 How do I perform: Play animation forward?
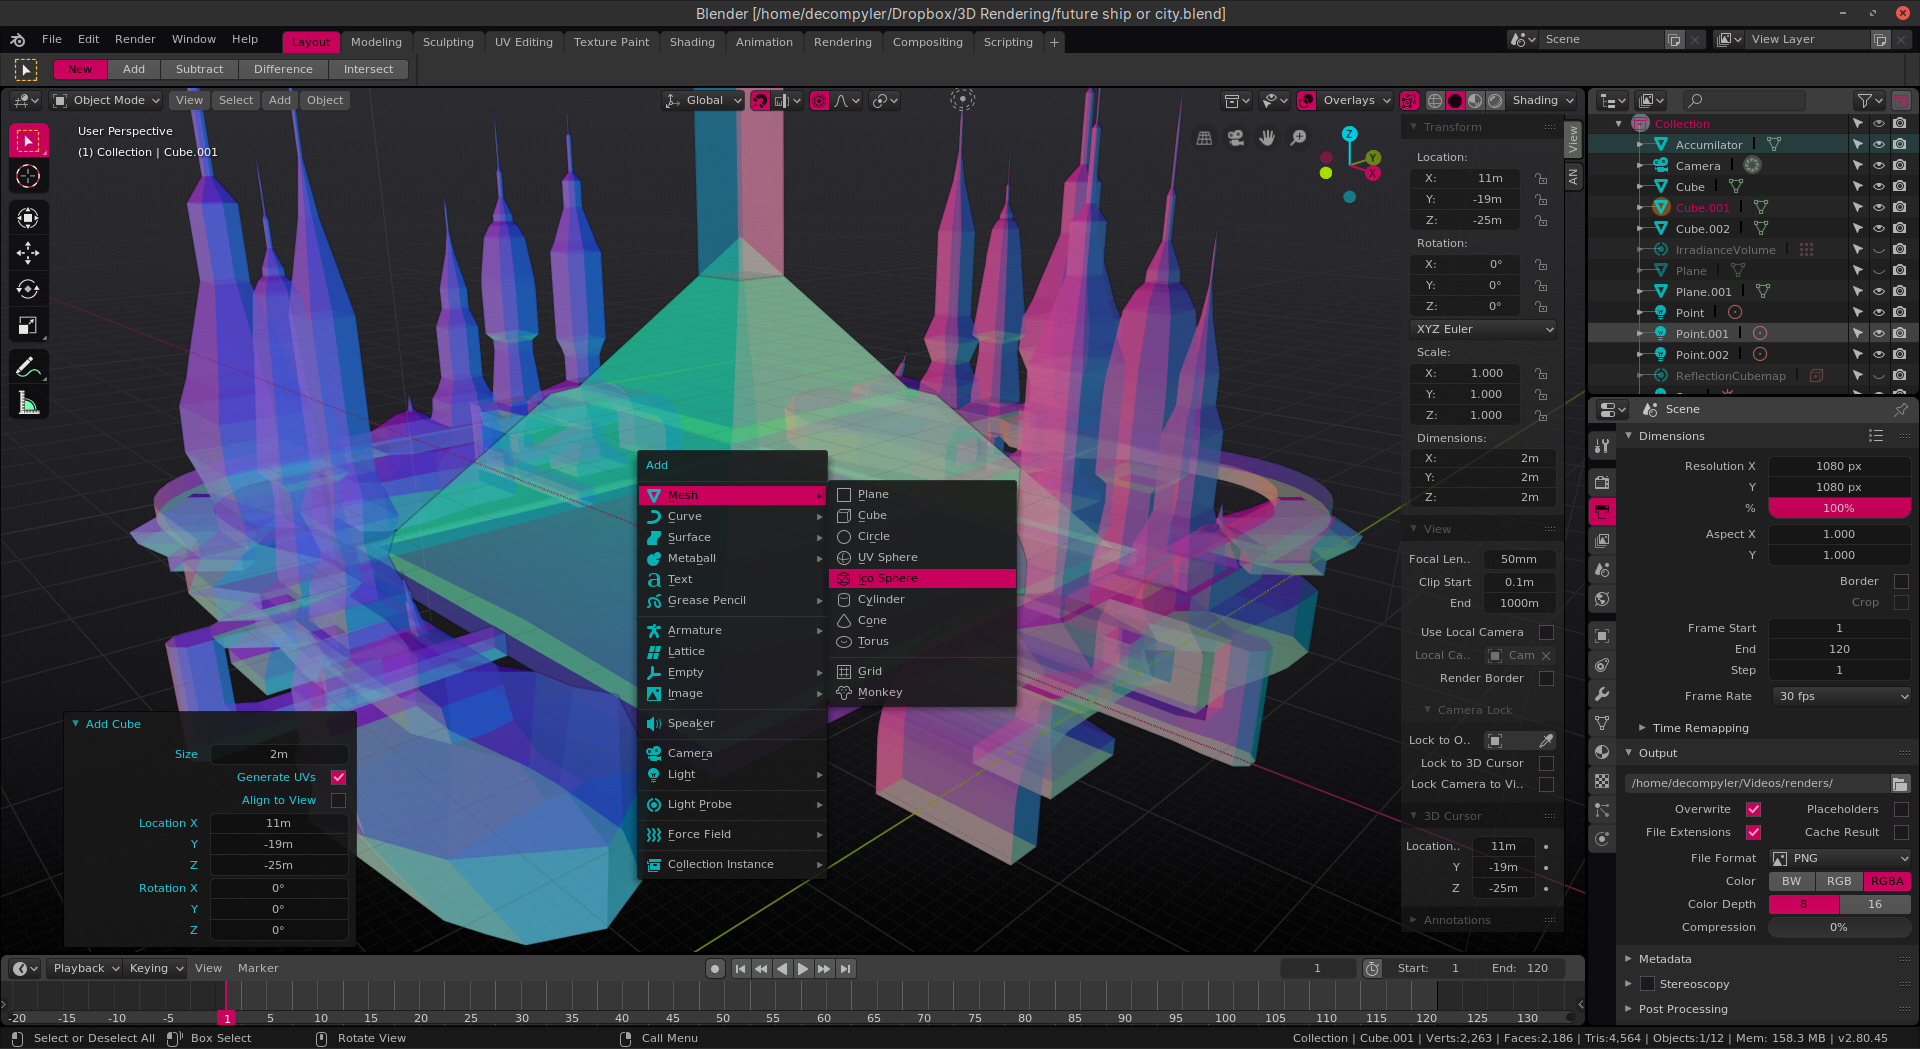click(803, 968)
